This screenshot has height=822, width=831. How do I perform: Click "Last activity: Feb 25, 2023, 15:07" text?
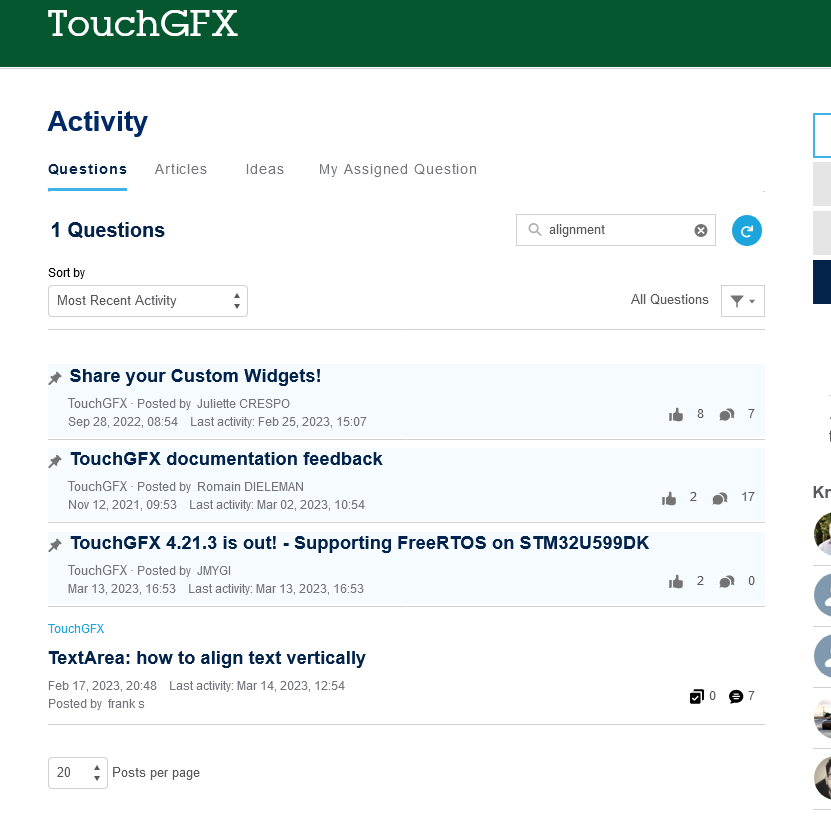[278, 422]
